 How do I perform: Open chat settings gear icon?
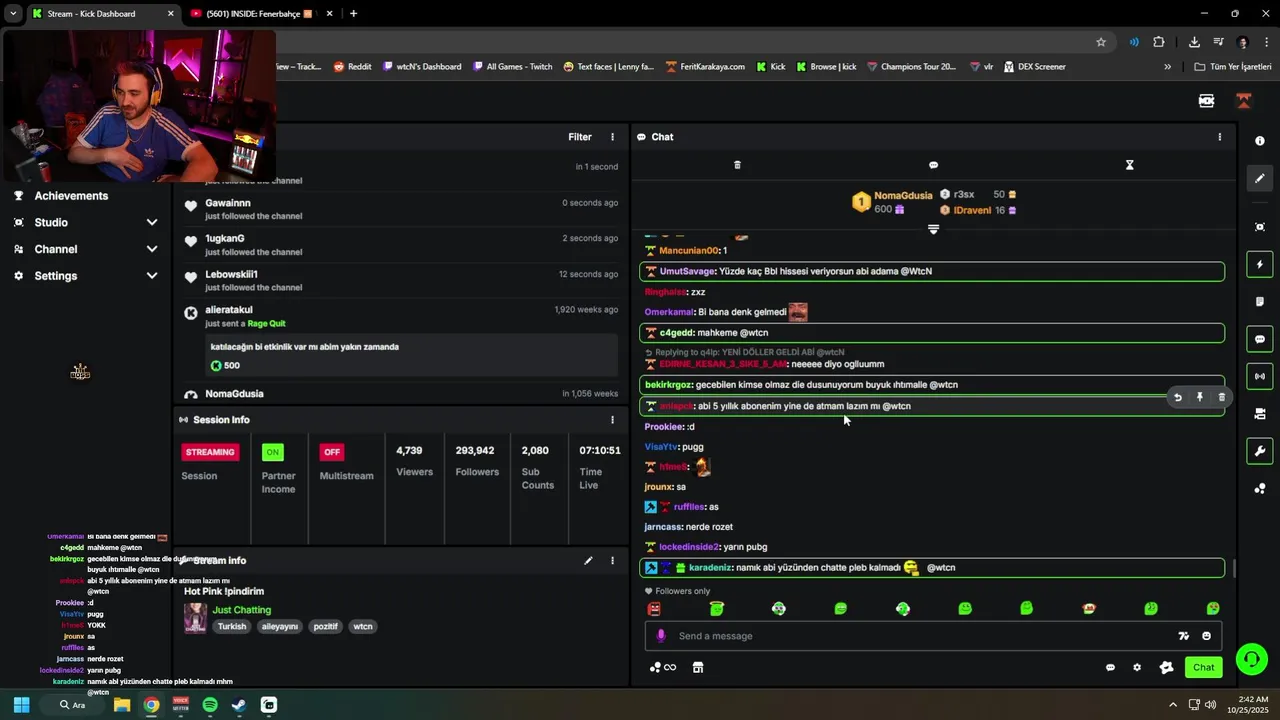coord(1137,668)
